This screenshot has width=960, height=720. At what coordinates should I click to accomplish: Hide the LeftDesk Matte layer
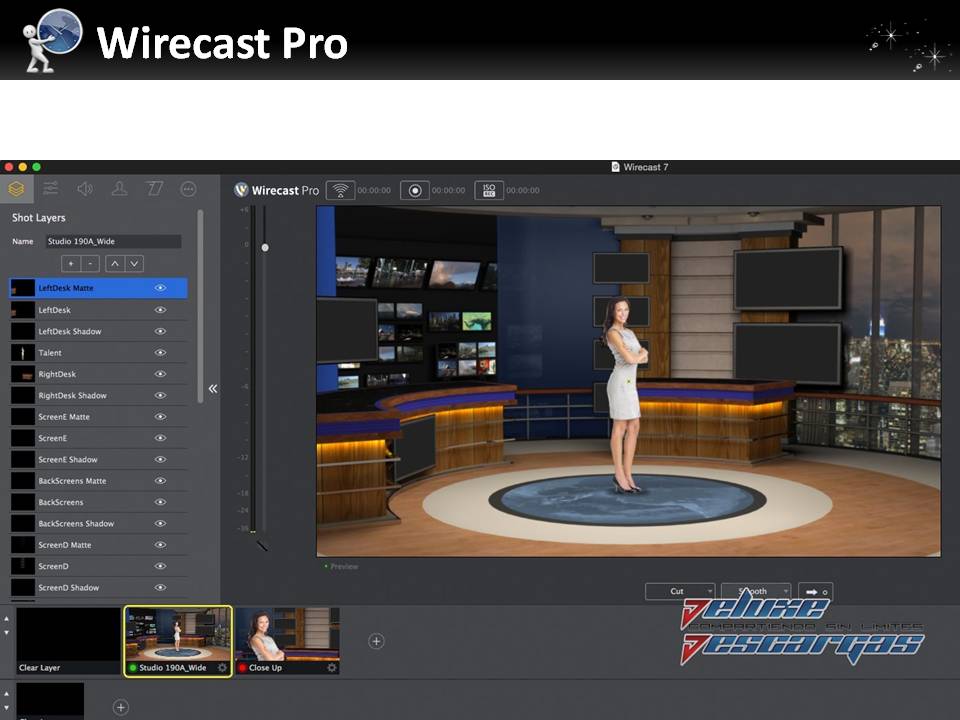[x=160, y=288]
